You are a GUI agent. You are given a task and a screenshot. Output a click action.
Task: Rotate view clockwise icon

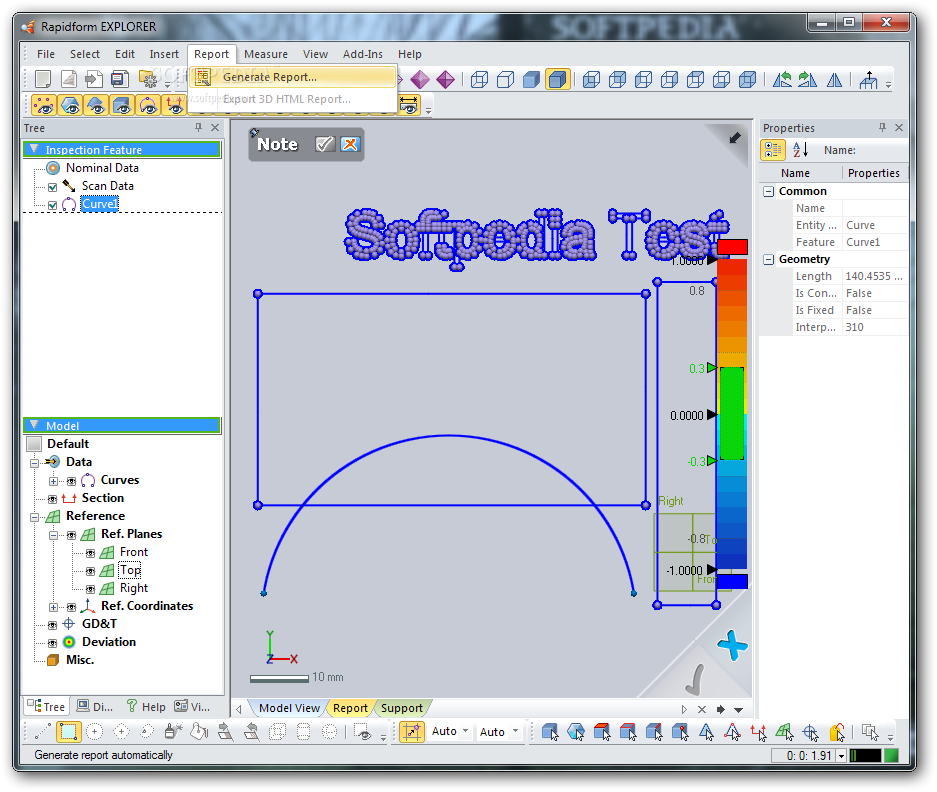(x=808, y=79)
